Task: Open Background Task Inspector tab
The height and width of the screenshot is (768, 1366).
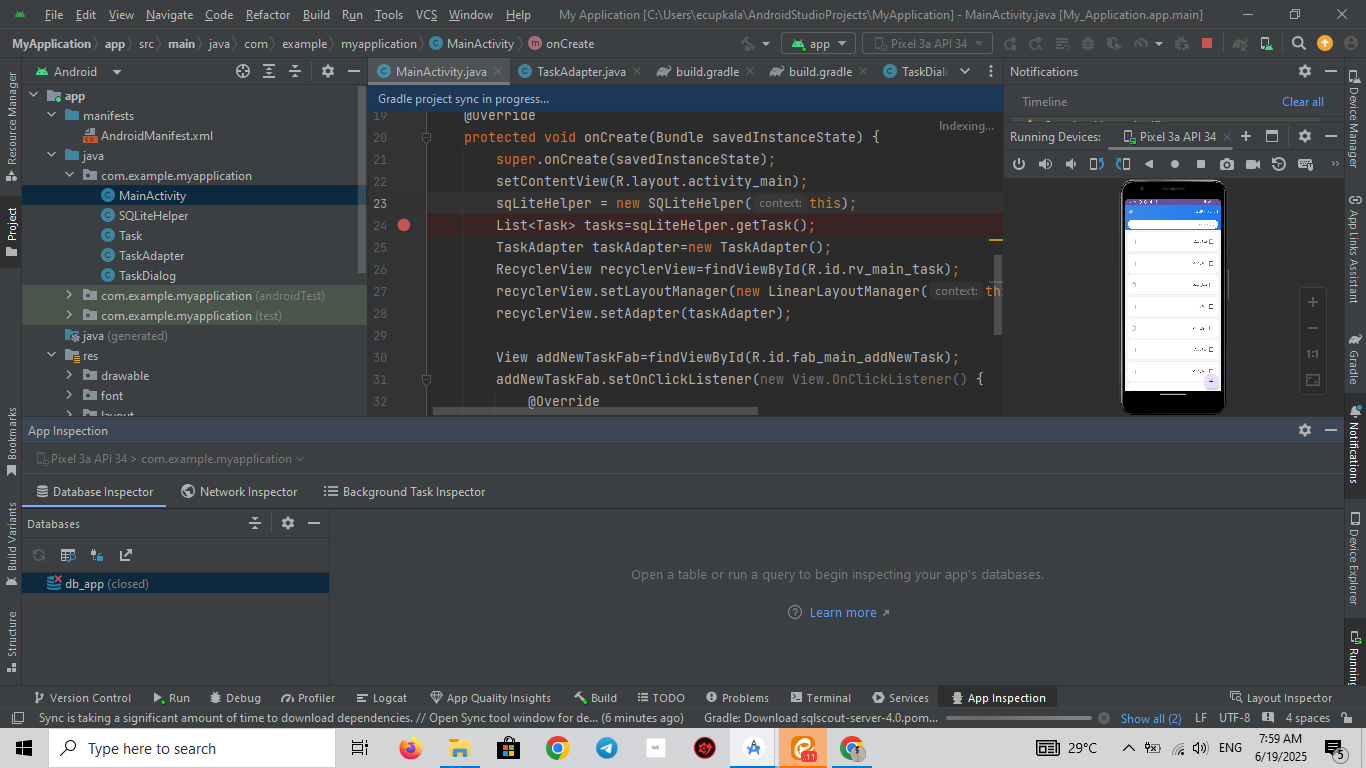Action: [405, 491]
